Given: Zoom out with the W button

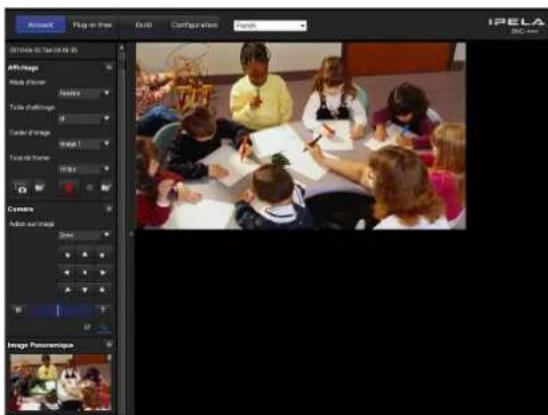Looking at the screenshot, I should point(19,309).
